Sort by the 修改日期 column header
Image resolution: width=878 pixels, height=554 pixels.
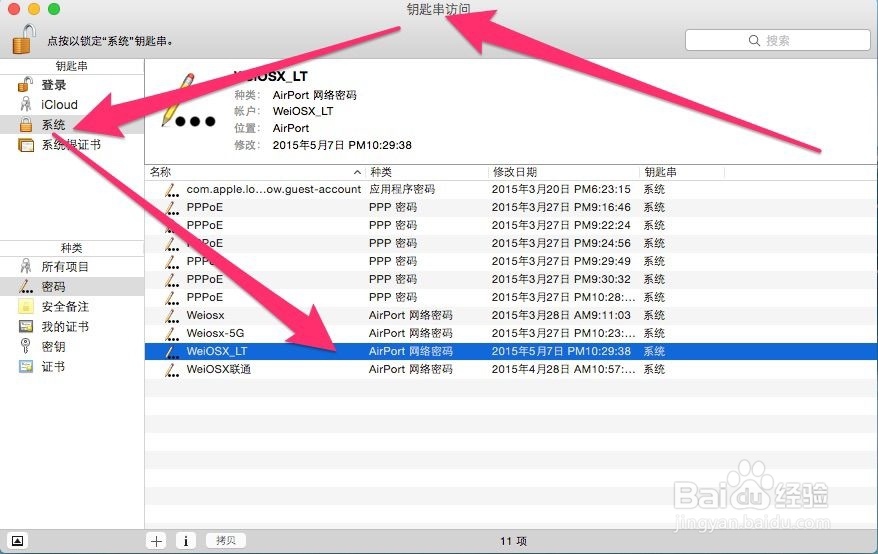click(x=564, y=172)
